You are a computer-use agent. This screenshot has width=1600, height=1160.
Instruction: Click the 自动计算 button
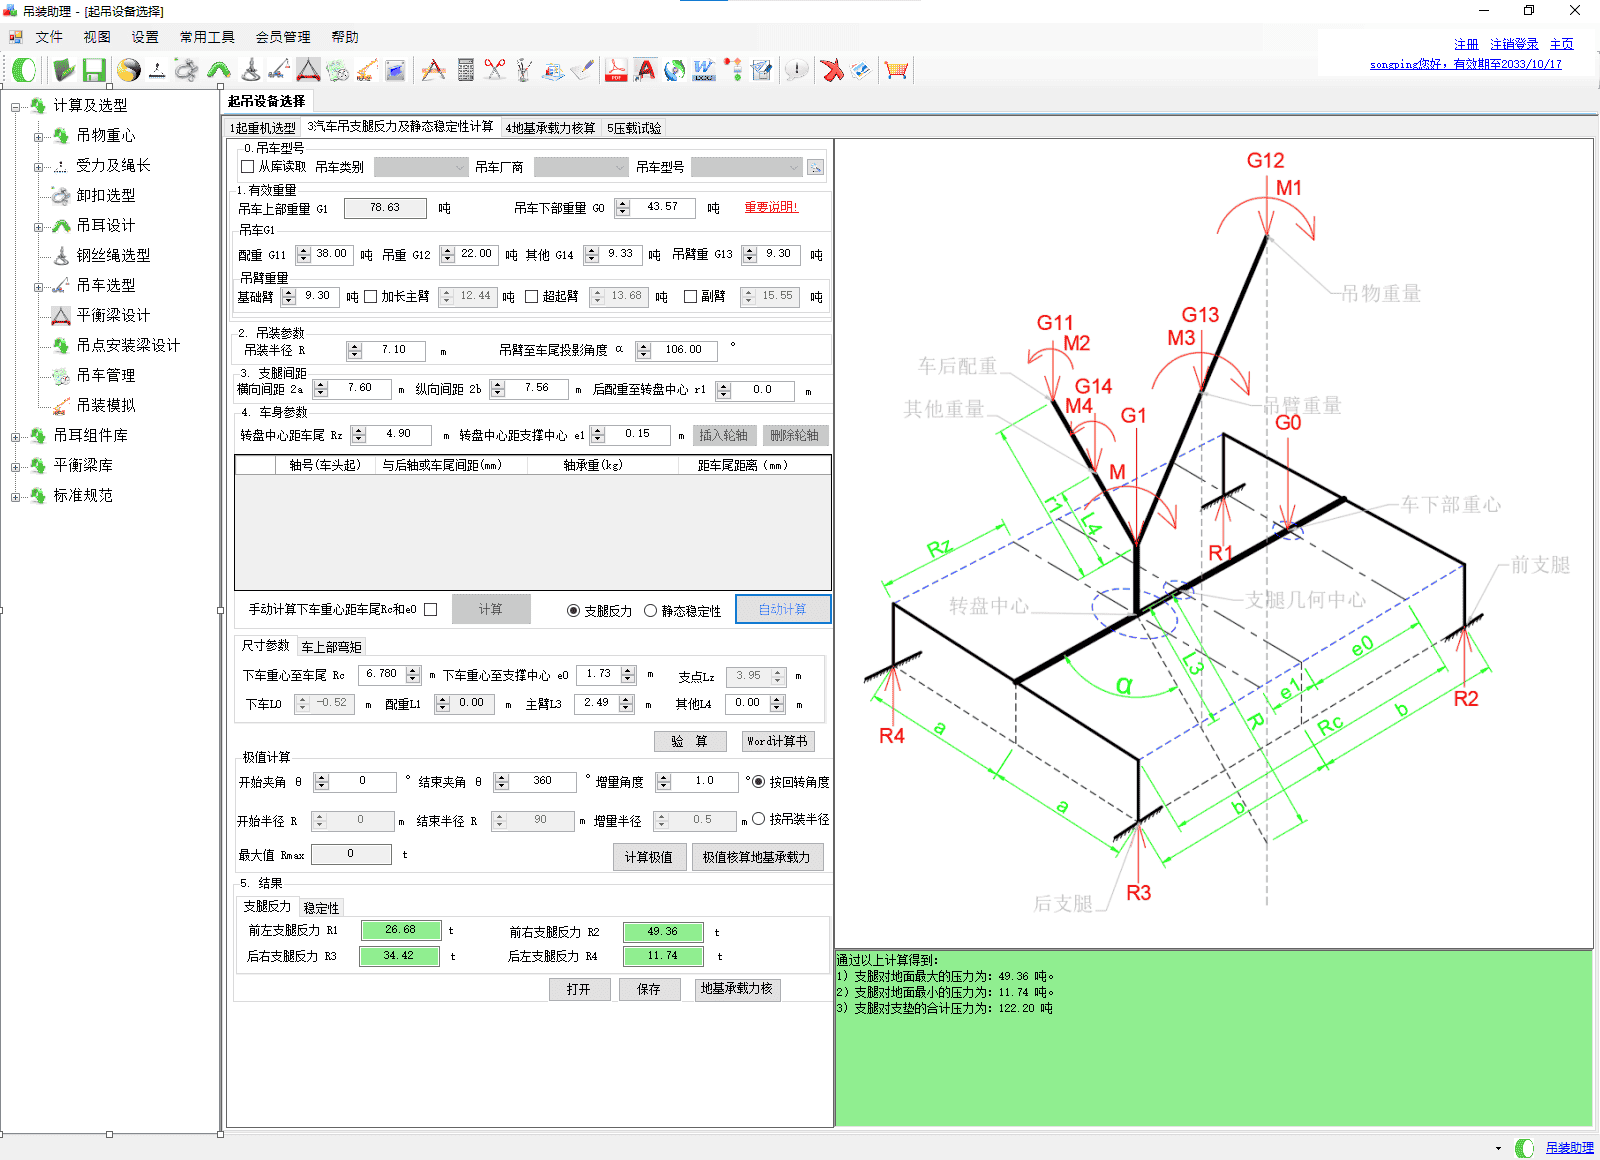pos(782,609)
